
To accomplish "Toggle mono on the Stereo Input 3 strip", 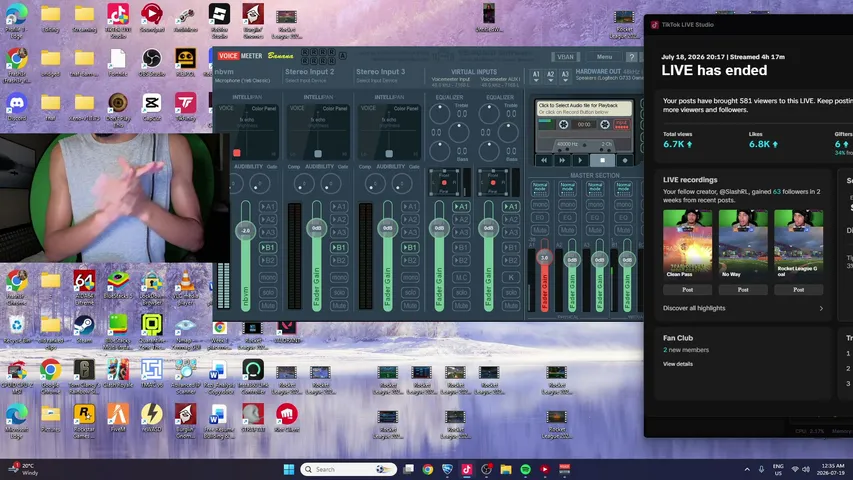I will [x=410, y=278].
